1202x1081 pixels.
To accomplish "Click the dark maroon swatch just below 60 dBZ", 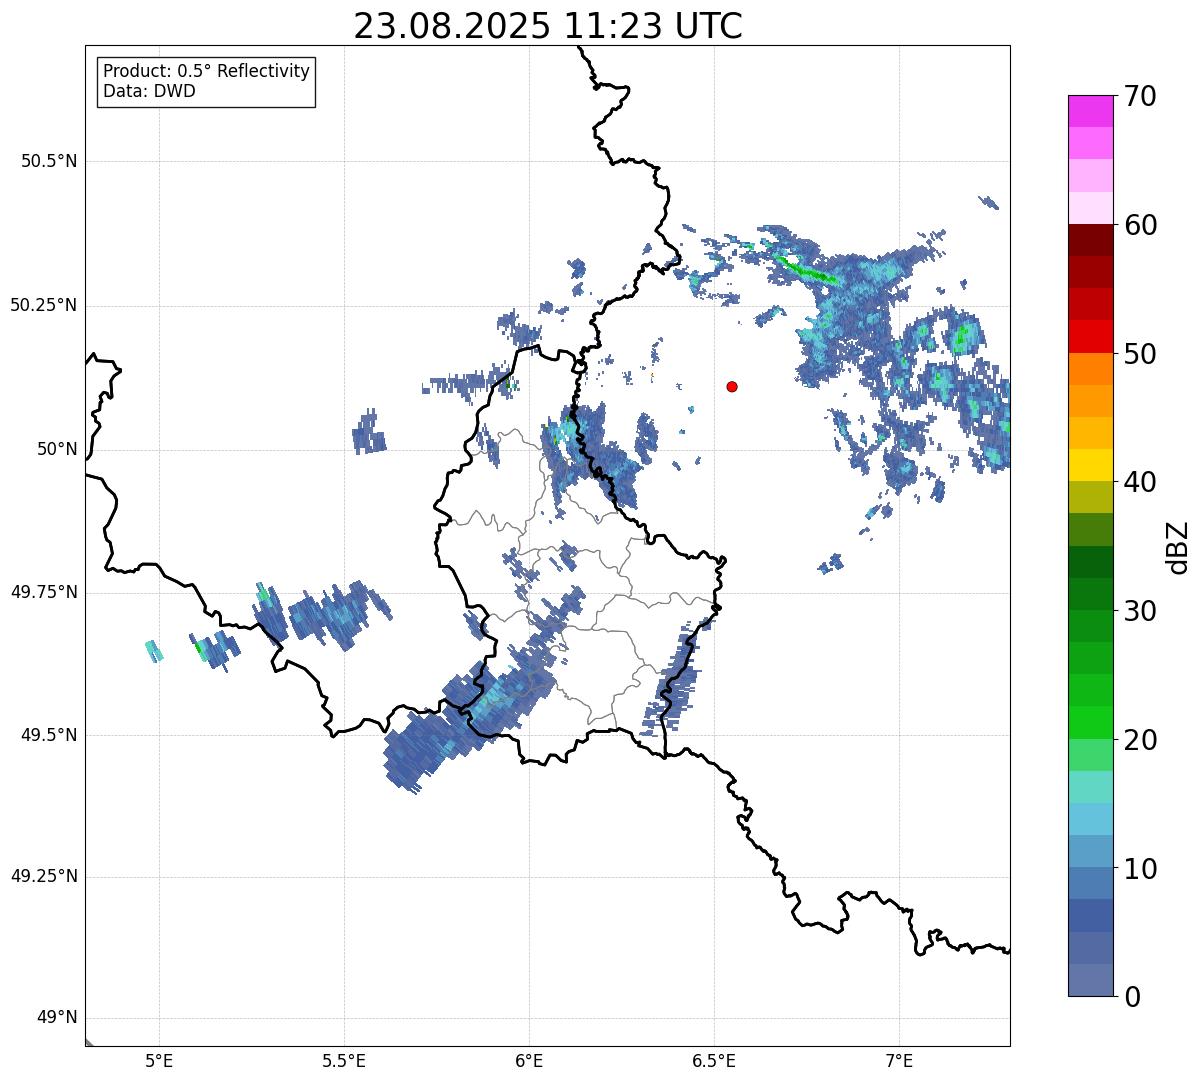I will 1091,240.
